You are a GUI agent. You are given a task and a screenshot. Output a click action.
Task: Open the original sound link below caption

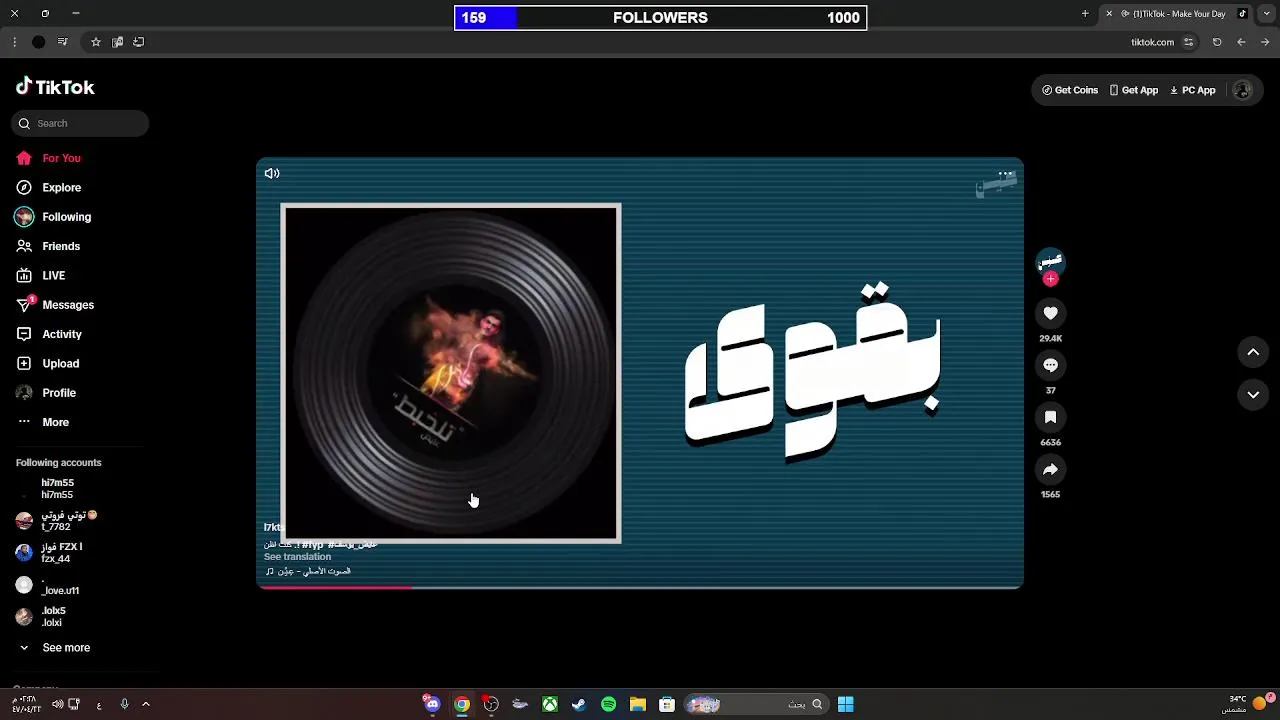click(x=309, y=571)
